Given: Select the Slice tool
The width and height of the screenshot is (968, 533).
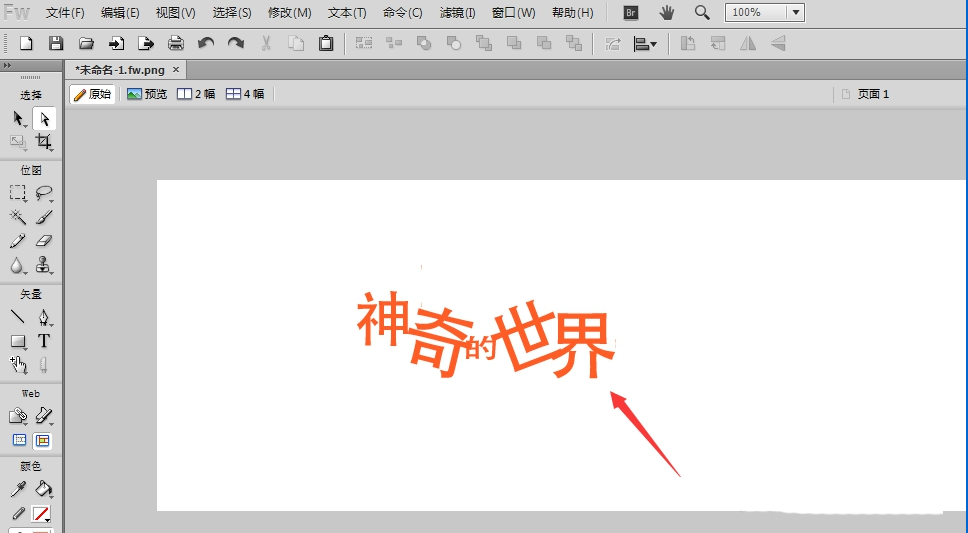Looking at the screenshot, I should (44, 416).
